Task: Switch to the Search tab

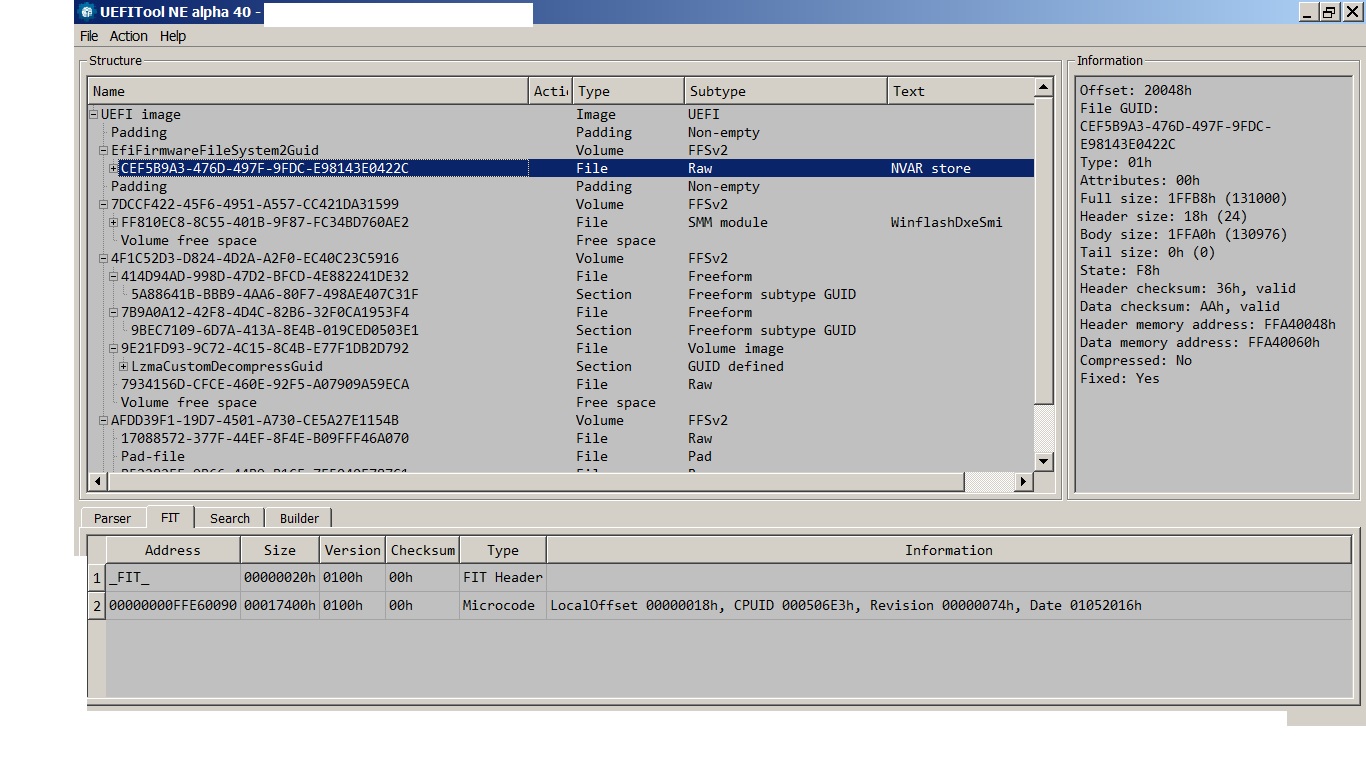Action: [229, 518]
